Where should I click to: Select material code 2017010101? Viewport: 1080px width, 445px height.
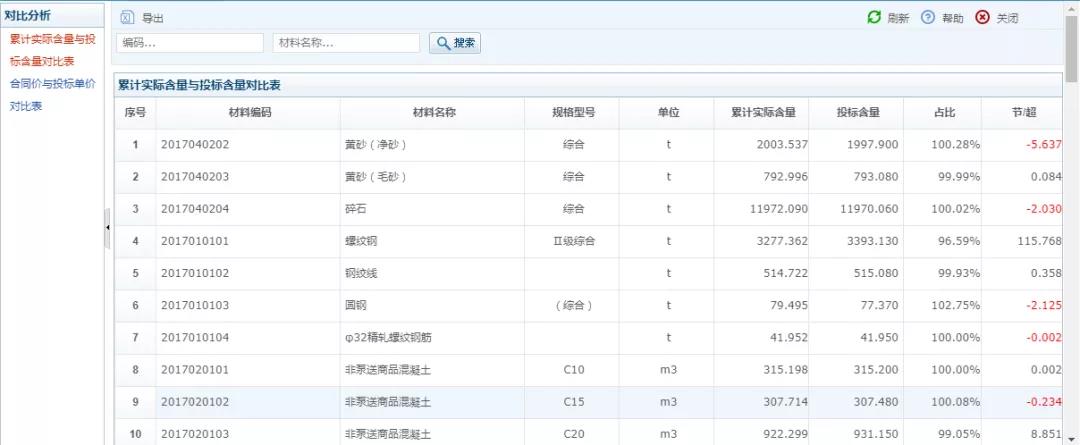(x=195, y=241)
